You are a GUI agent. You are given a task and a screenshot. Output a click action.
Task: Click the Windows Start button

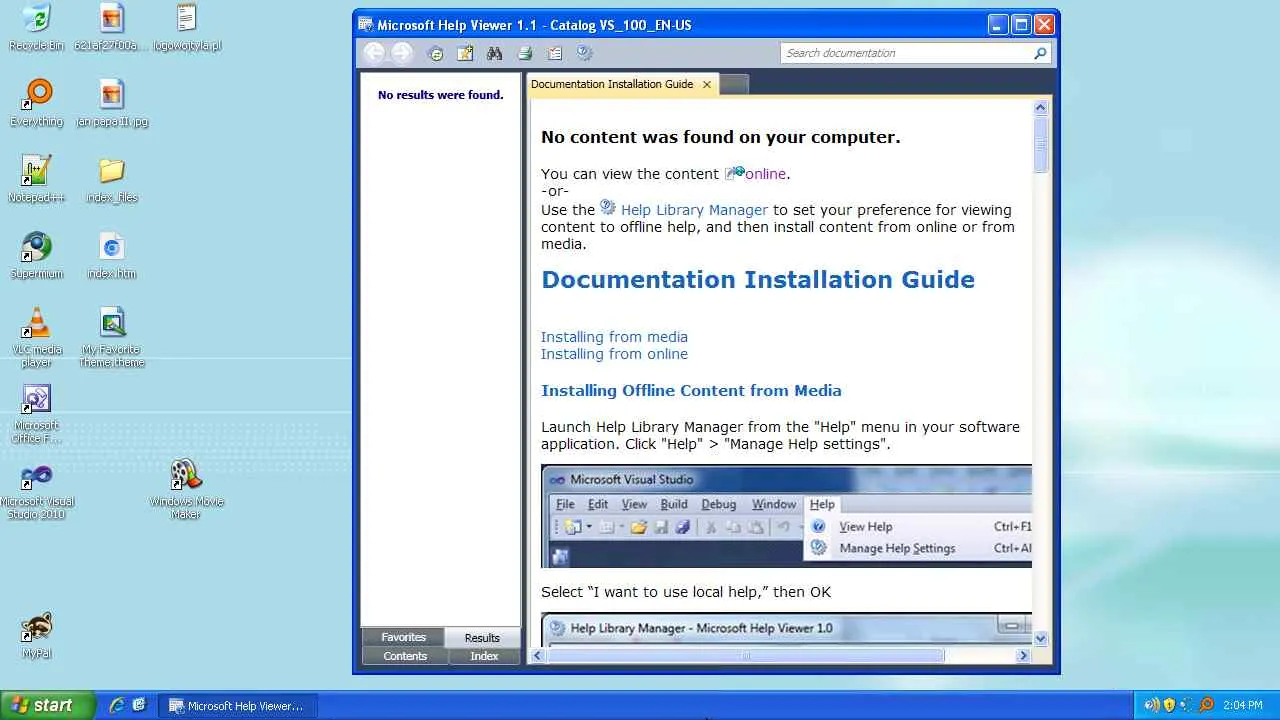[47, 705]
